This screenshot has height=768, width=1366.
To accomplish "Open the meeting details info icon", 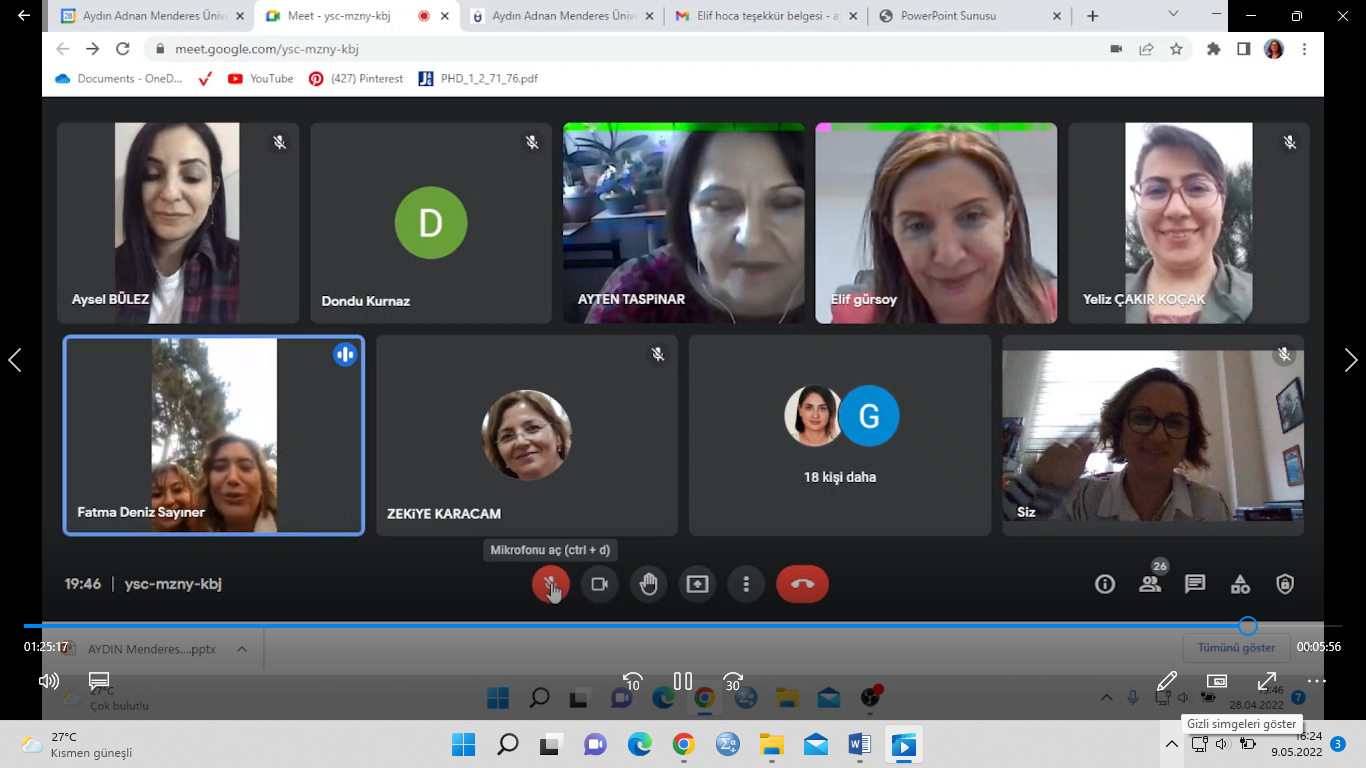I will (1104, 584).
